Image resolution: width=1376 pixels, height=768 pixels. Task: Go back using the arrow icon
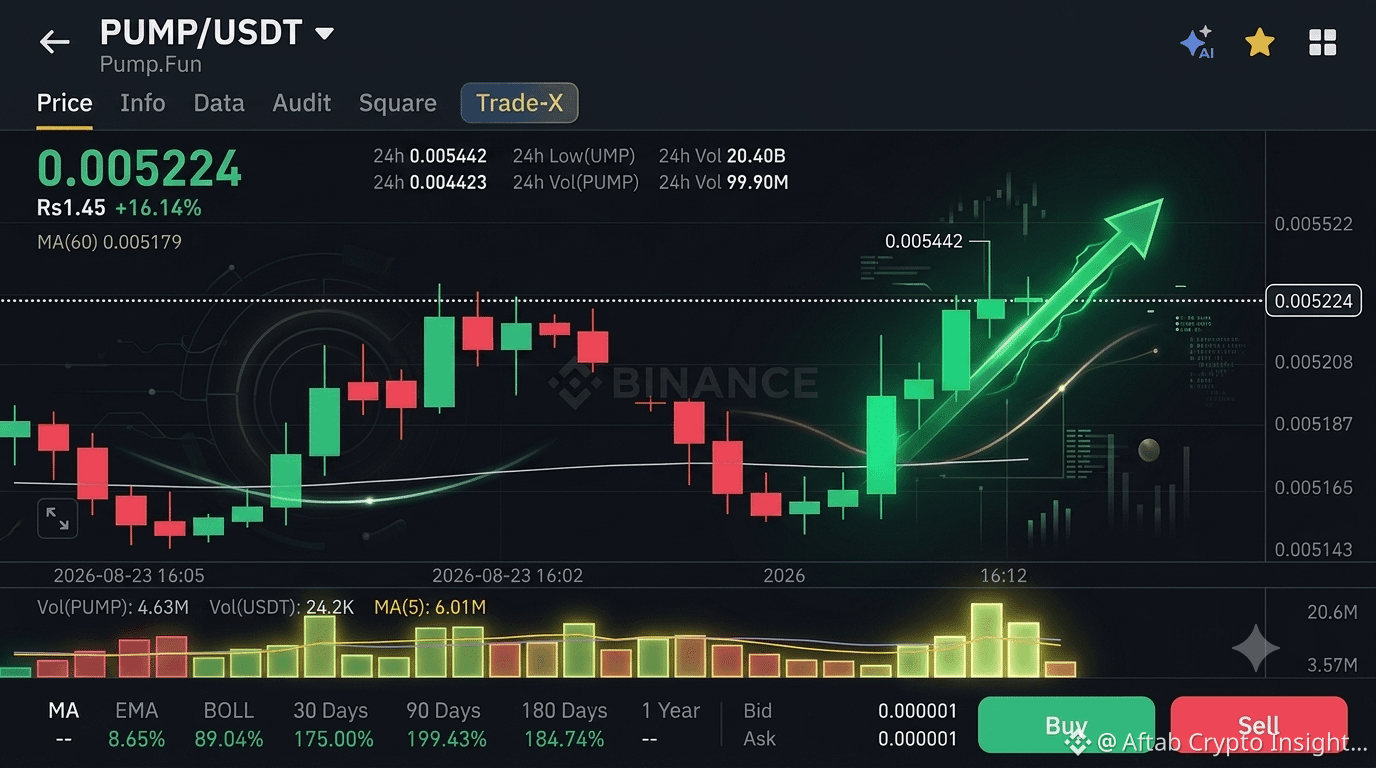click(x=54, y=41)
